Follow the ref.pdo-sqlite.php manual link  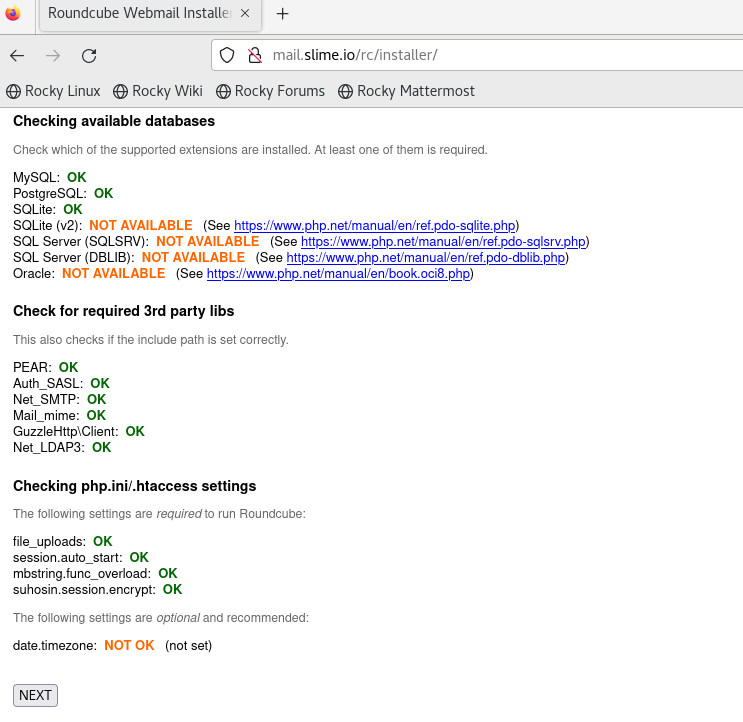point(375,226)
